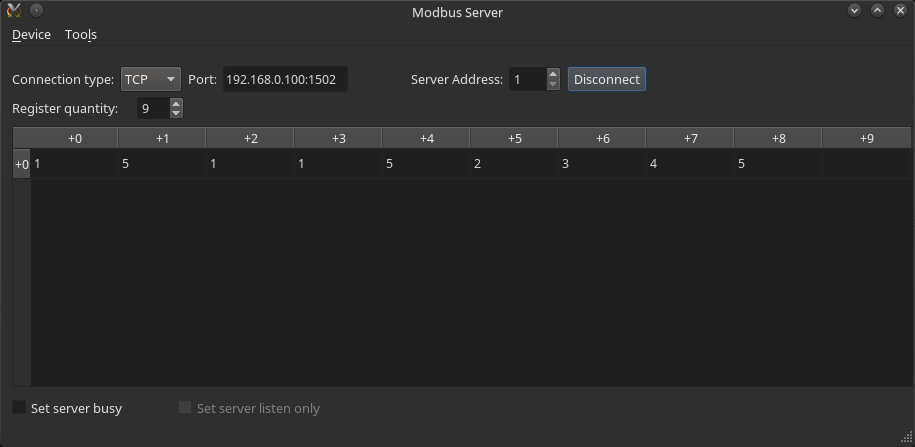Click the Register quantity value field
The image size is (915, 447).
tap(153, 109)
